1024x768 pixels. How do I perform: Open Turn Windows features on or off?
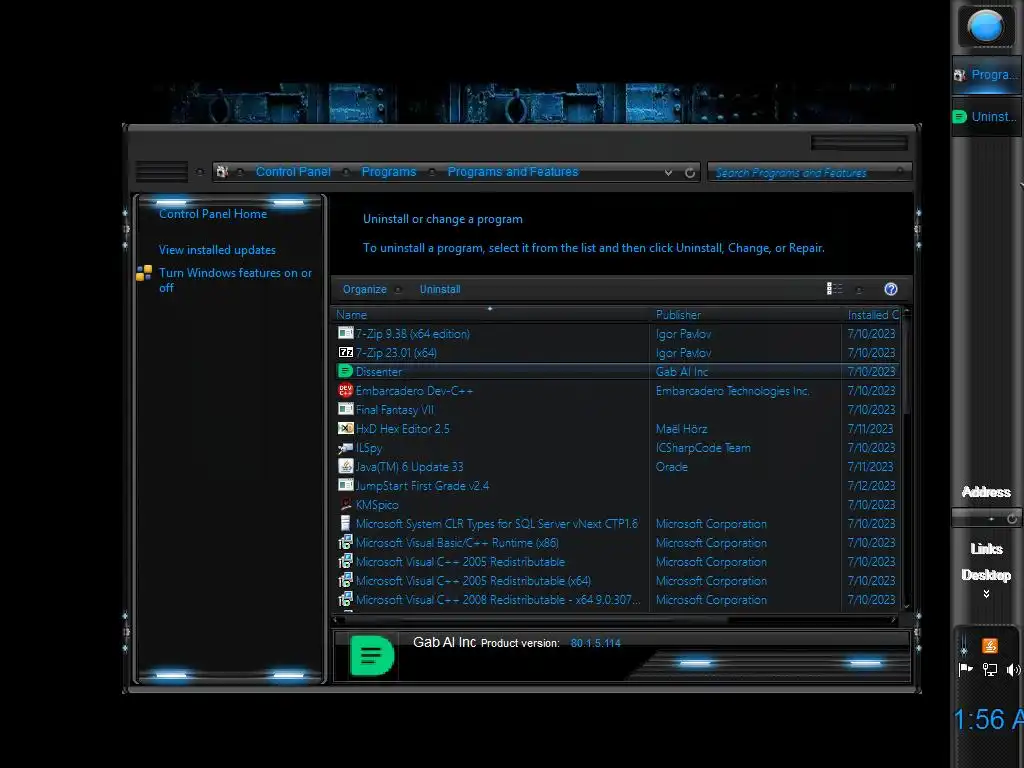[235, 280]
